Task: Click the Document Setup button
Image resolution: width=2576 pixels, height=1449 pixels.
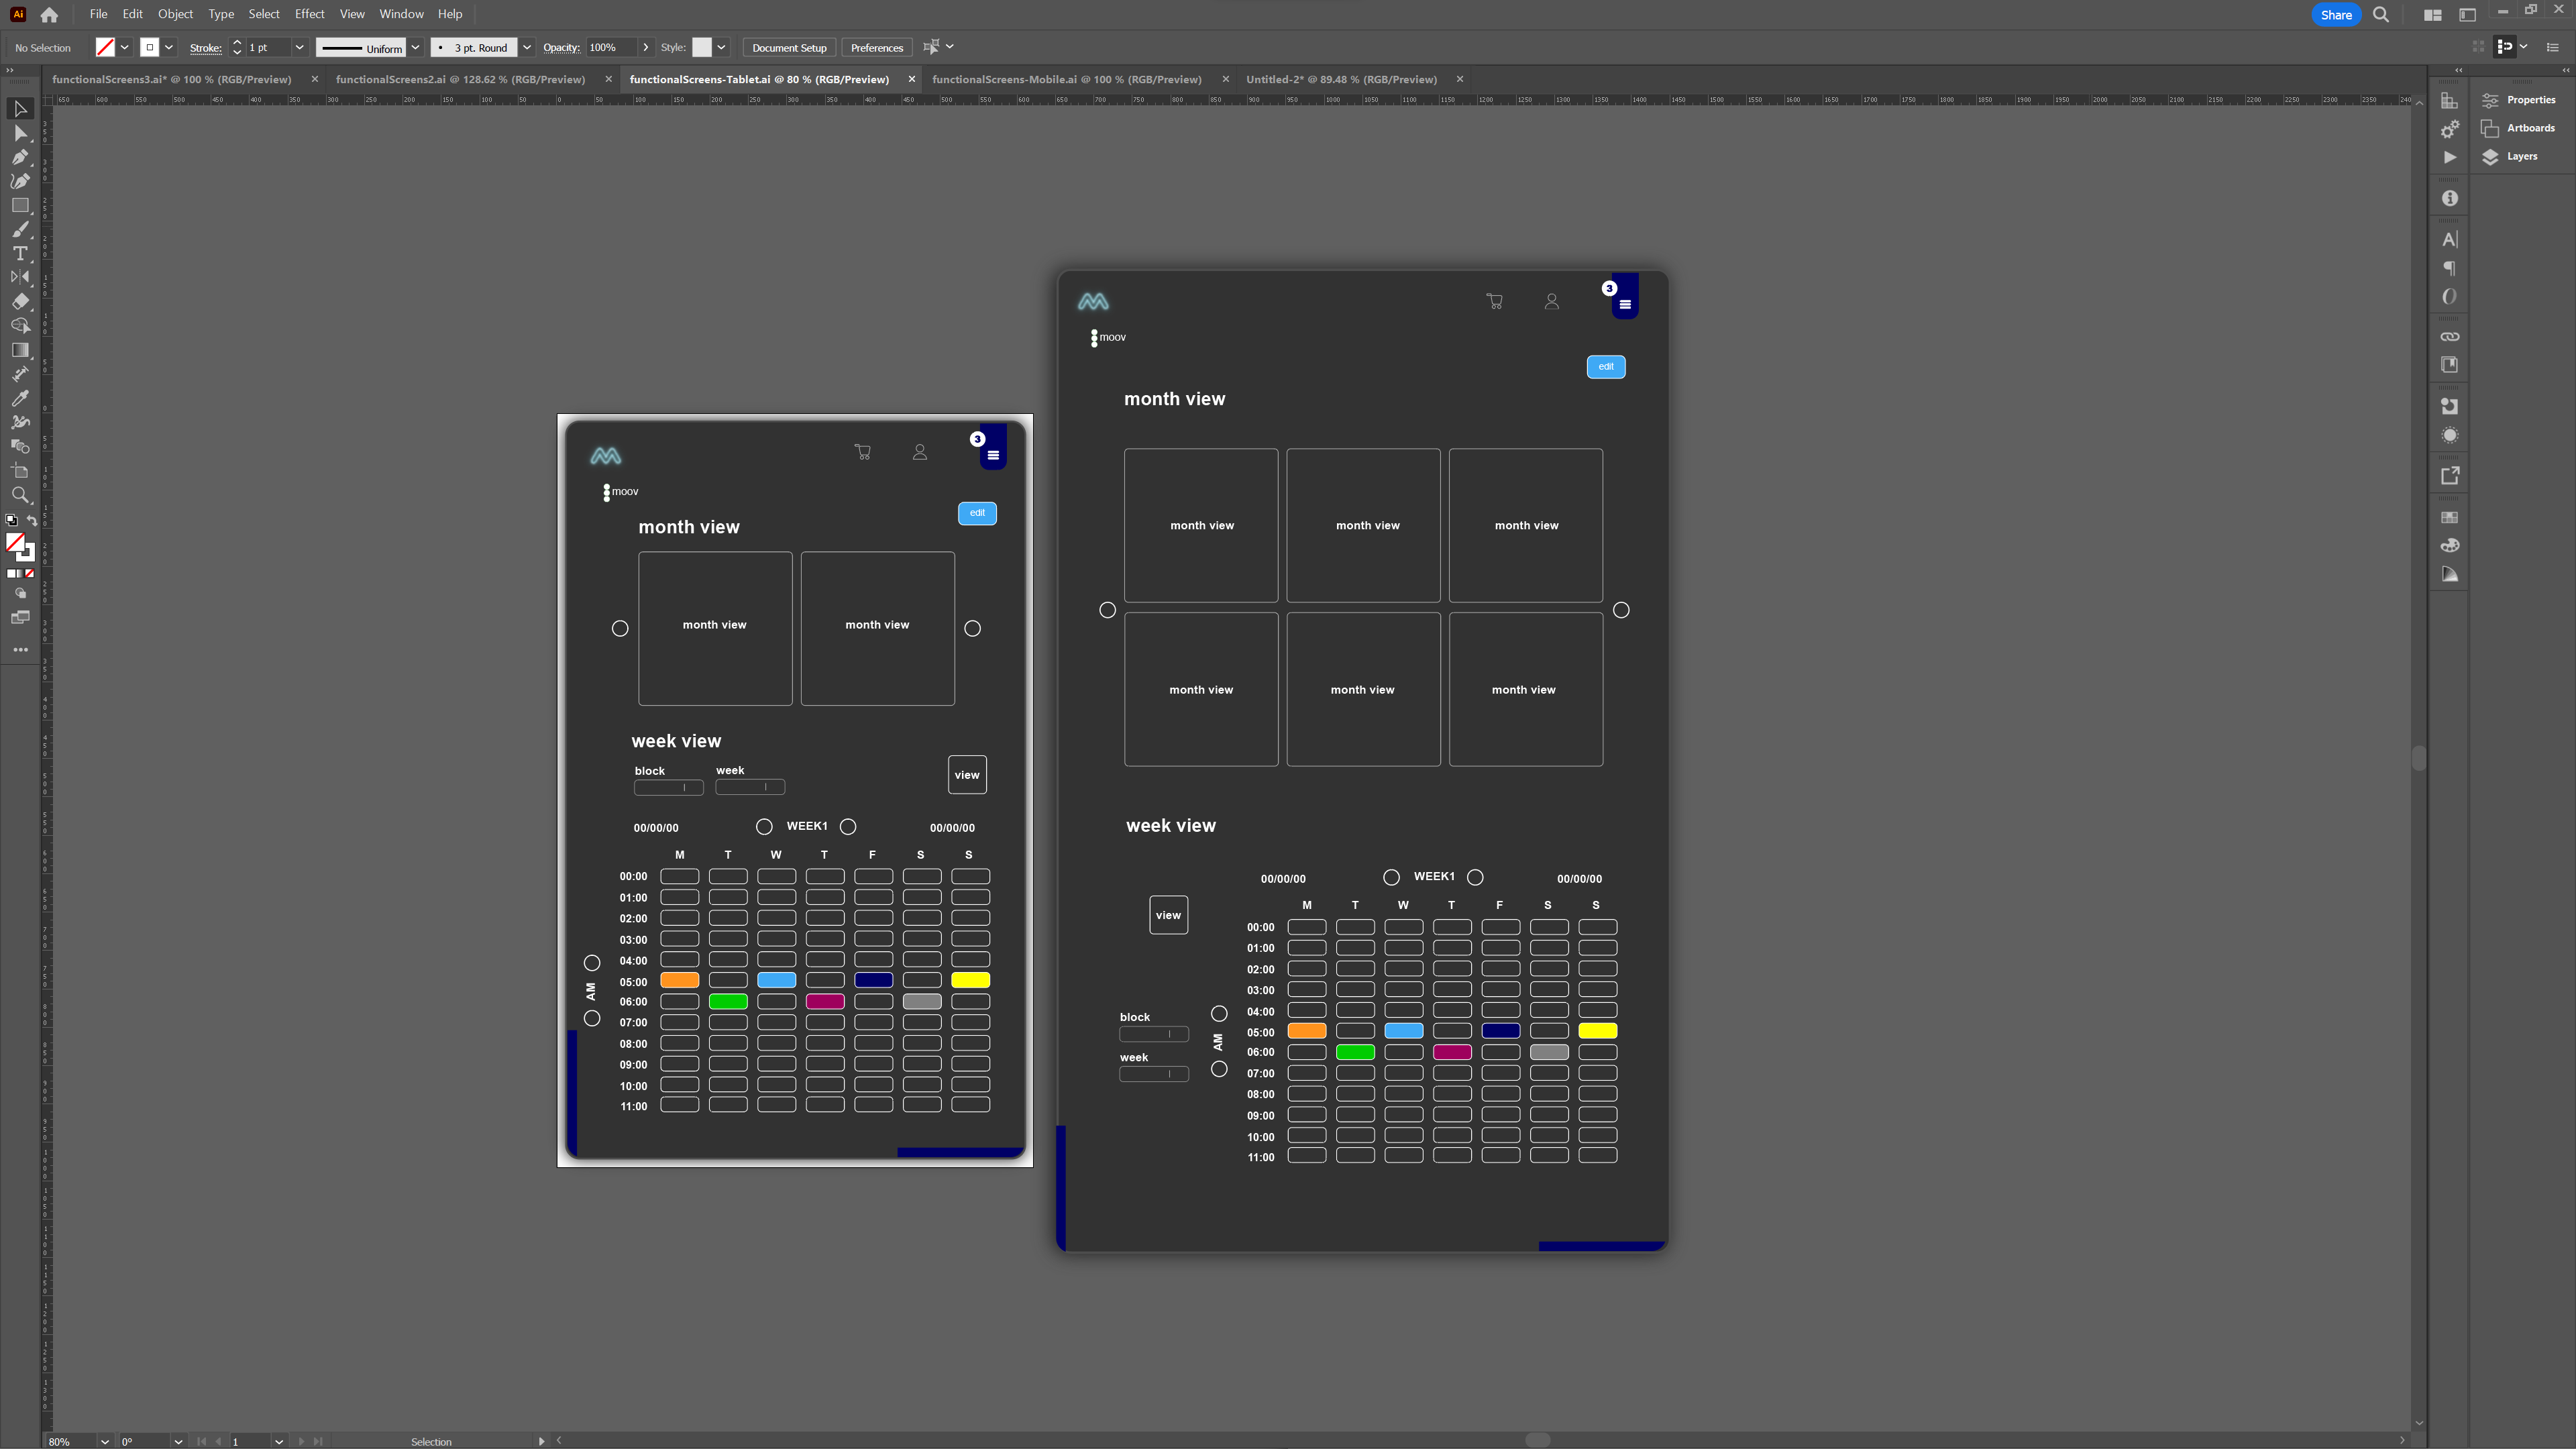Action: click(789, 47)
